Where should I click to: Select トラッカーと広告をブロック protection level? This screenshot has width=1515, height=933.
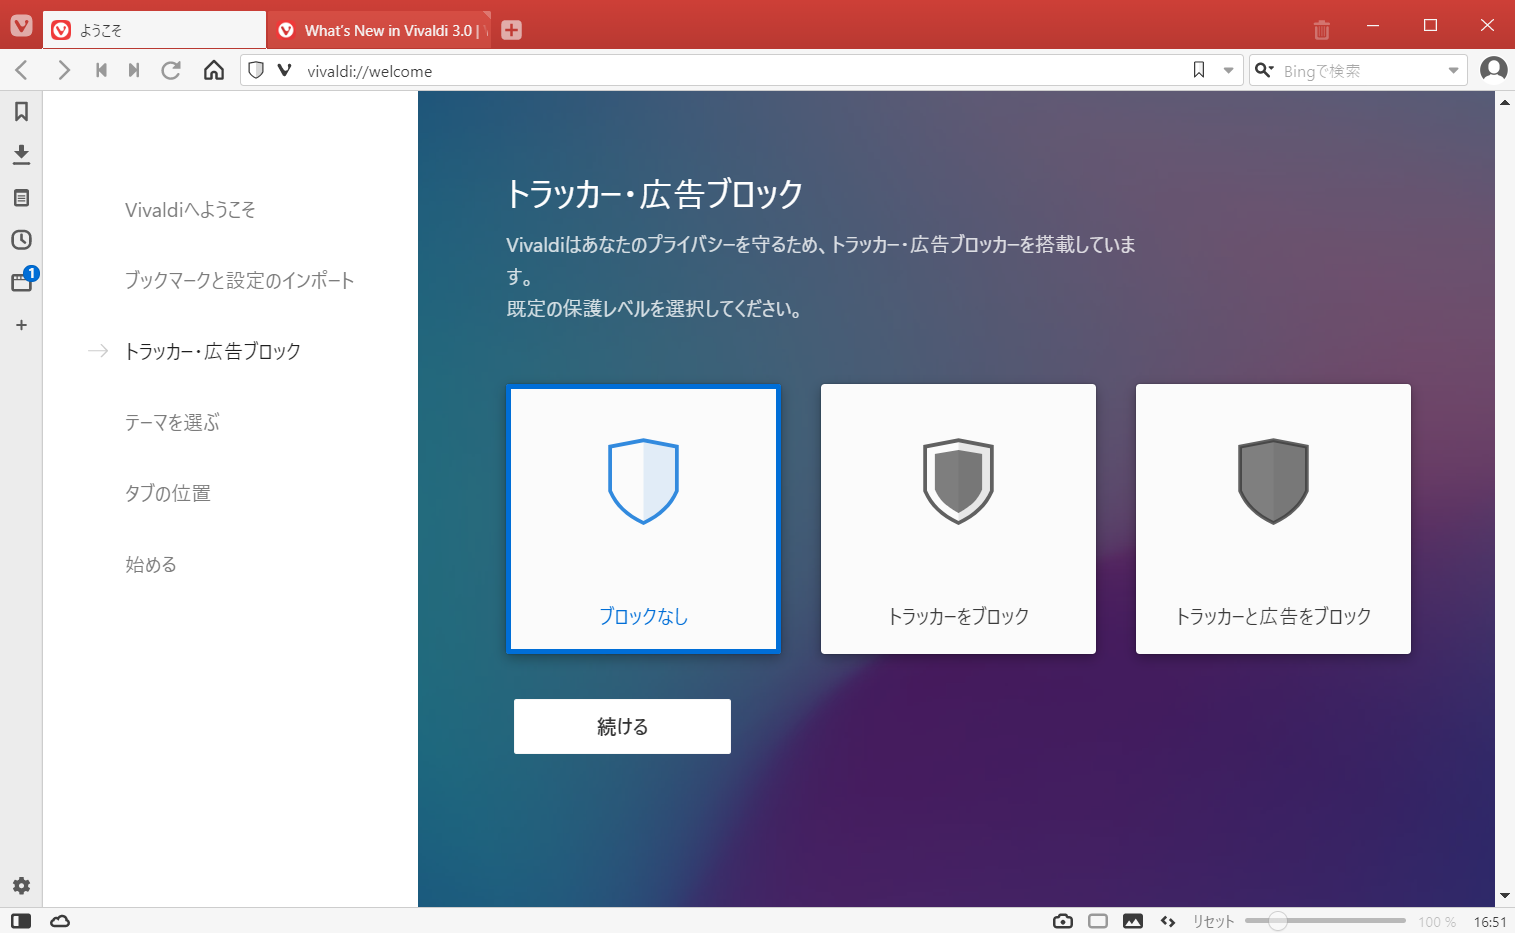click(1272, 519)
